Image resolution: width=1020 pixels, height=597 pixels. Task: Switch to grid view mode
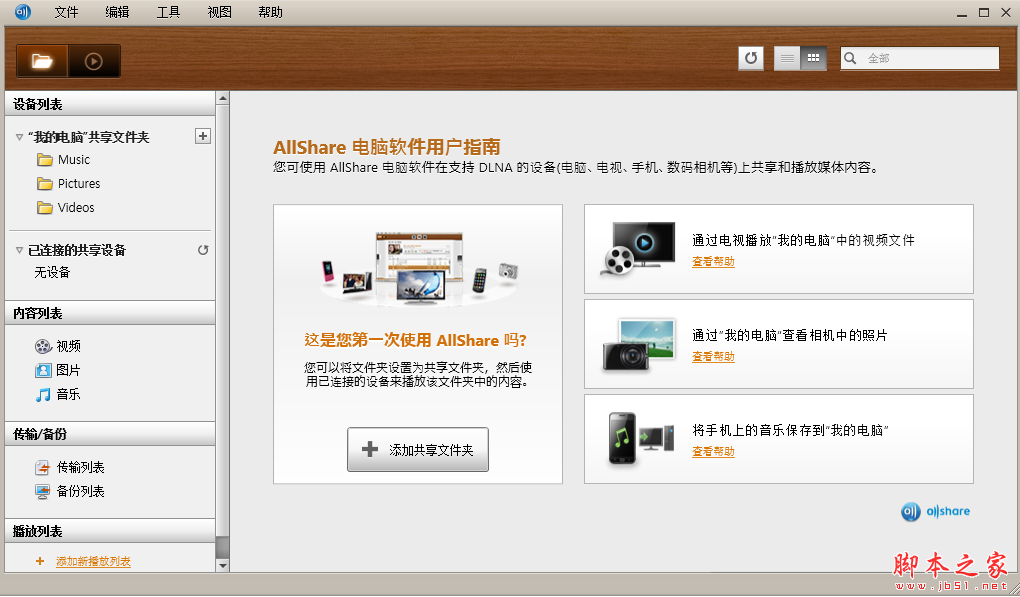click(x=812, y=58)
